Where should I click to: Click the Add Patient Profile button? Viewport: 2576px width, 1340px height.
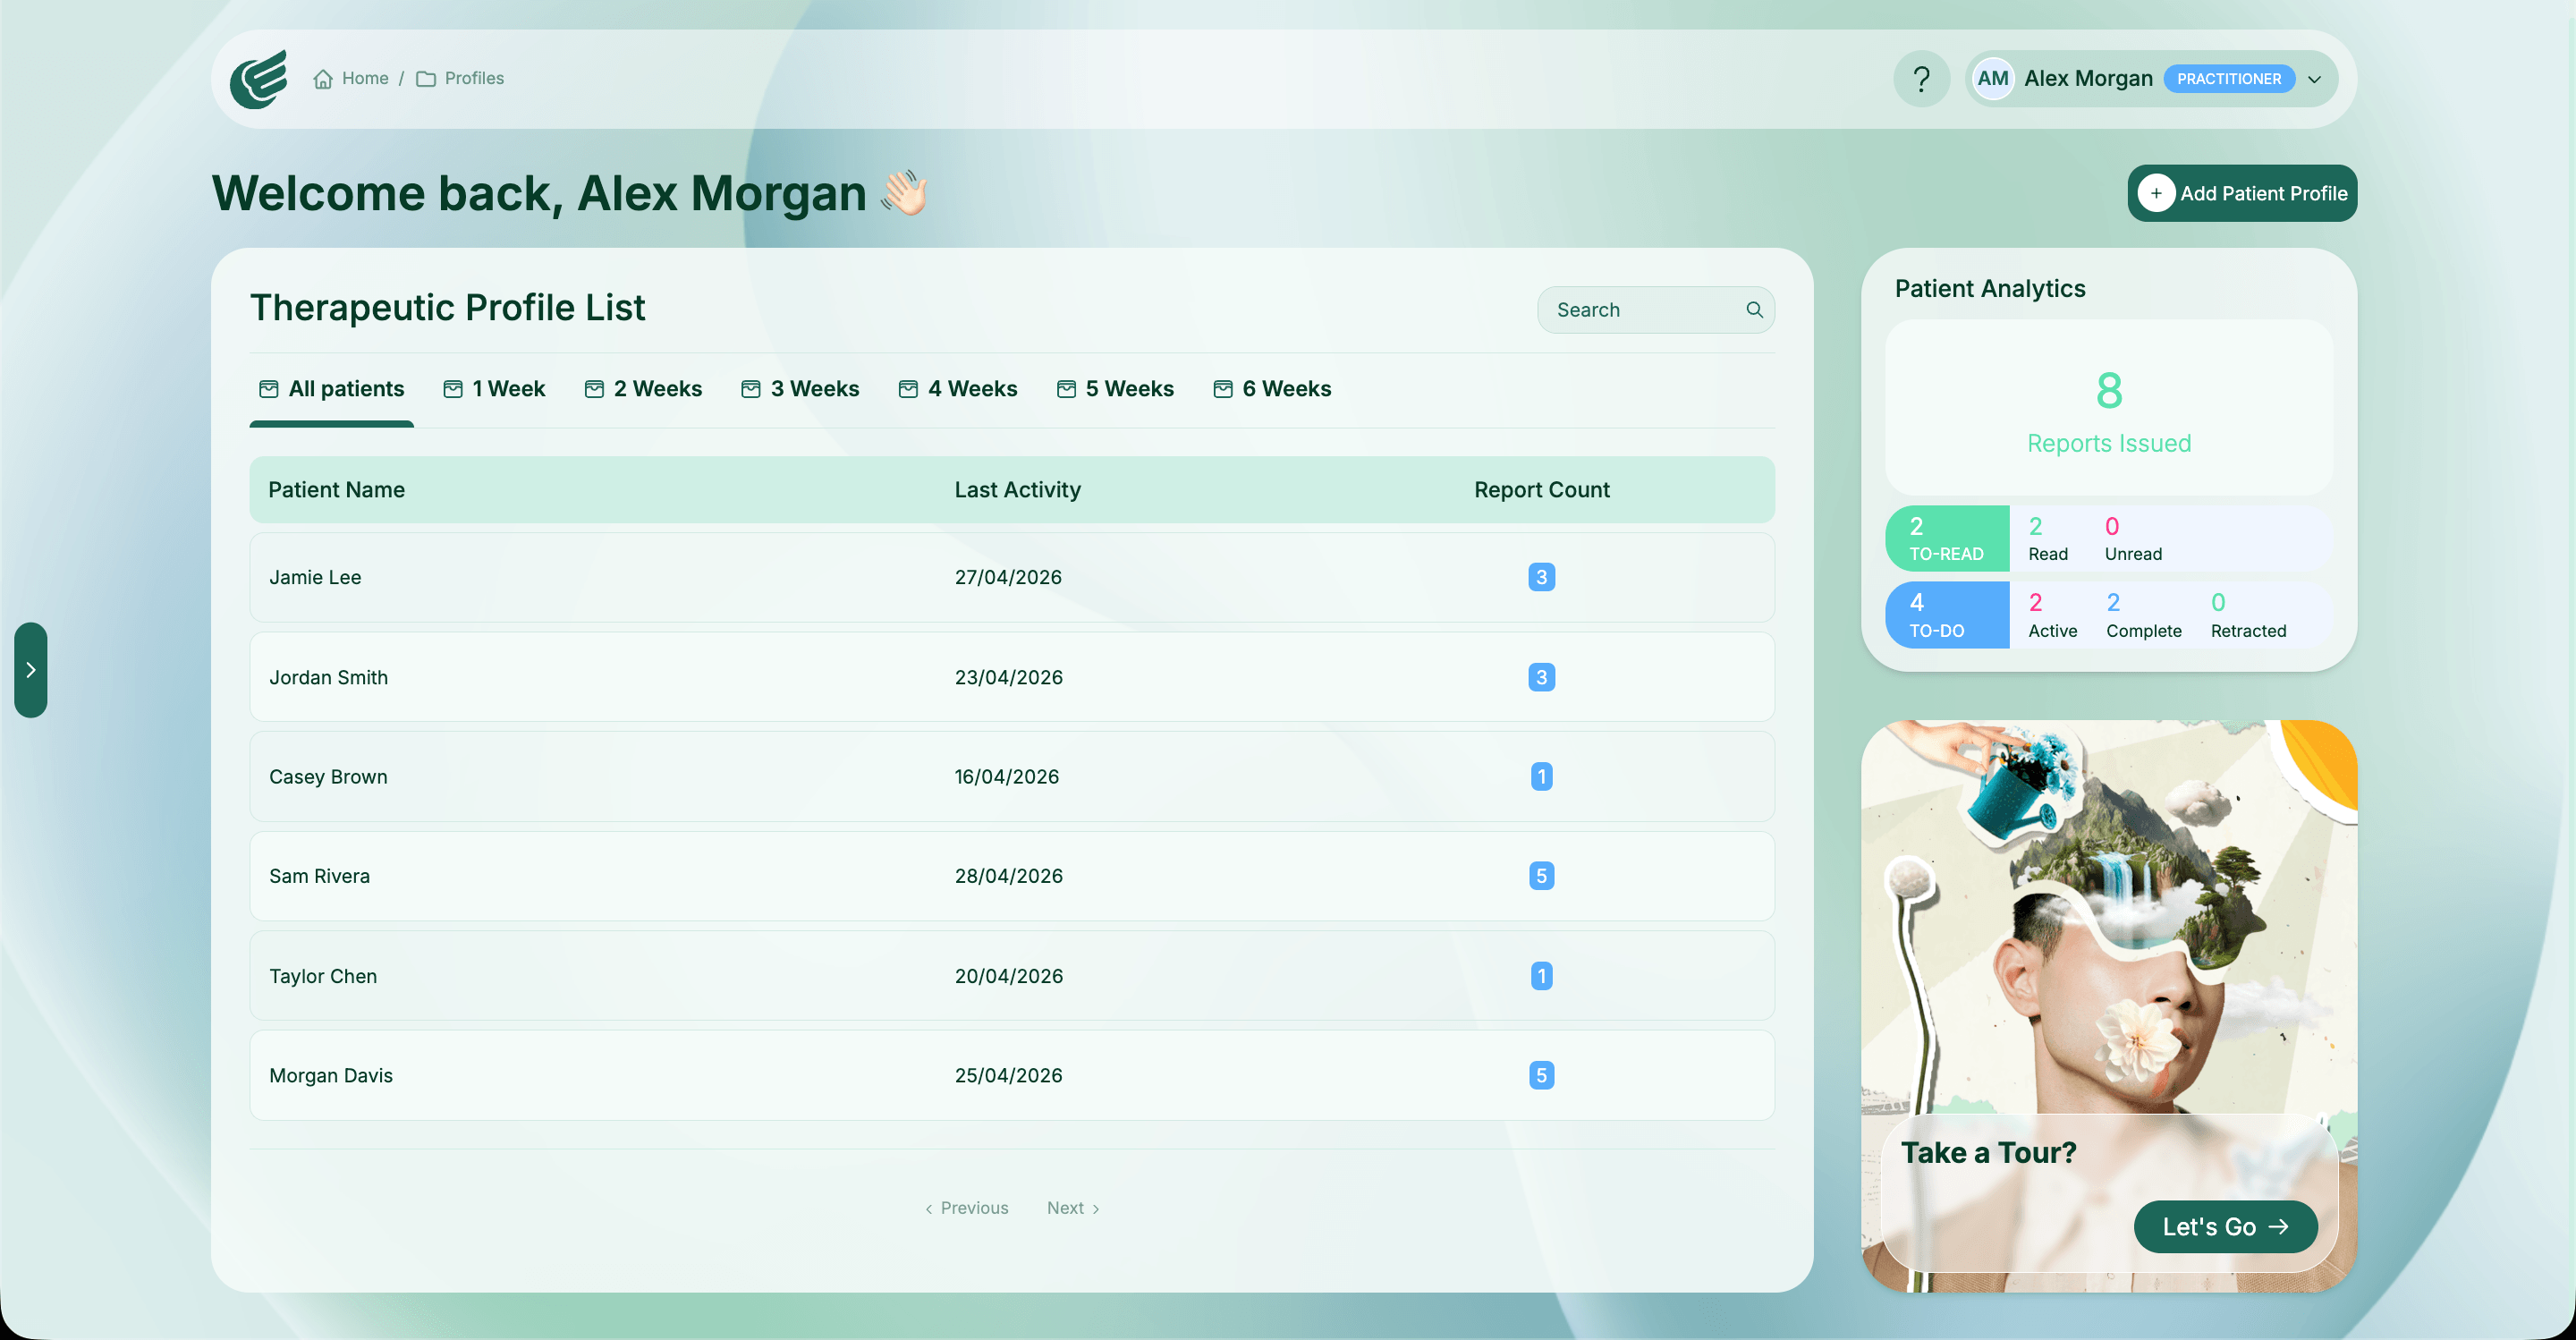coord(2242,194)
